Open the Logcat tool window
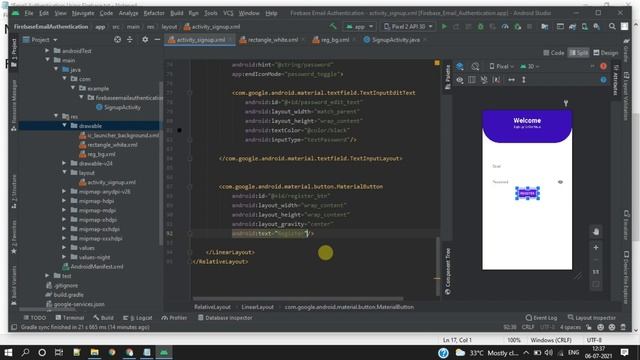 (x=138, y=318)
